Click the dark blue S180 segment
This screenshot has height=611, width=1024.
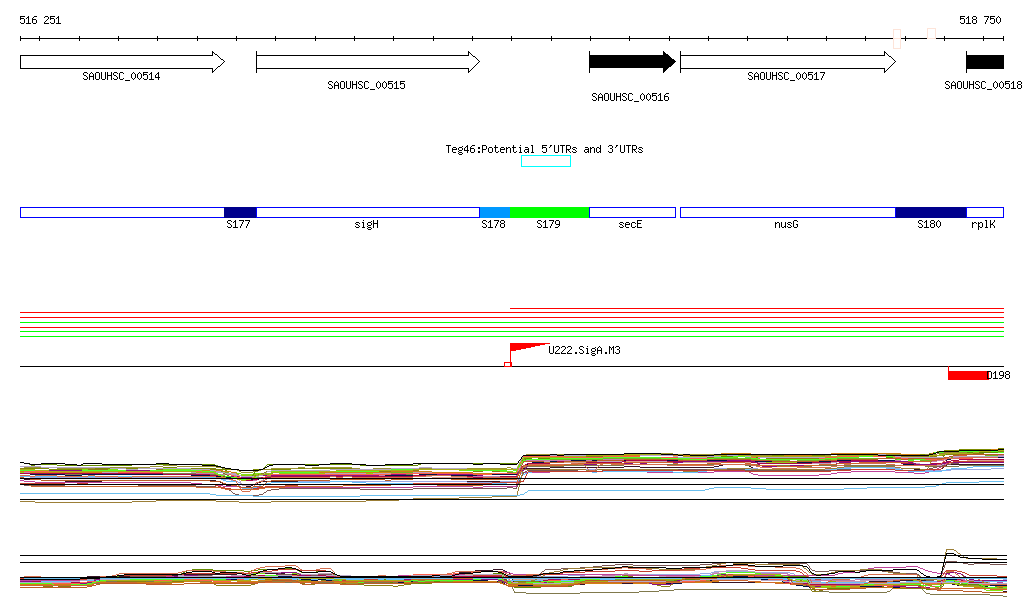[930, 212]
